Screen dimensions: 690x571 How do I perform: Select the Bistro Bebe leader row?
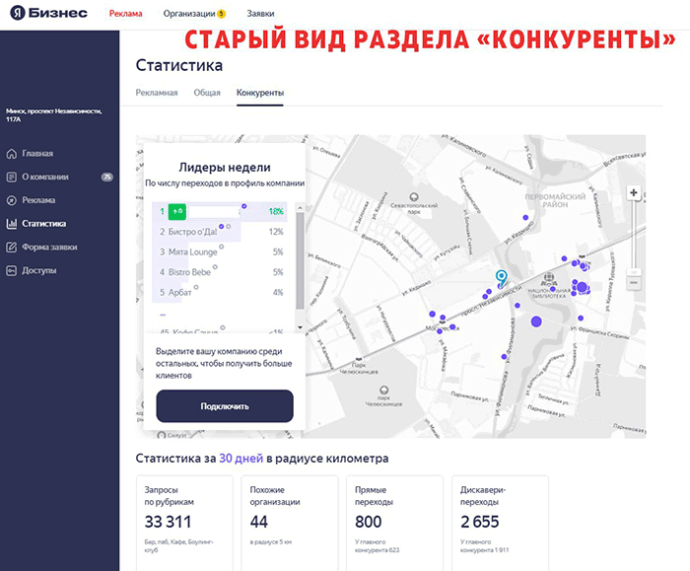tap(220, 272)
